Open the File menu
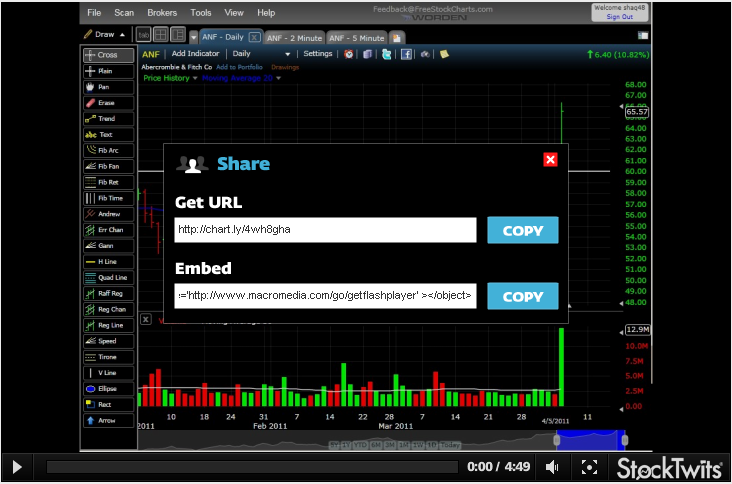 pyautogui.click(x=94, y=13)
